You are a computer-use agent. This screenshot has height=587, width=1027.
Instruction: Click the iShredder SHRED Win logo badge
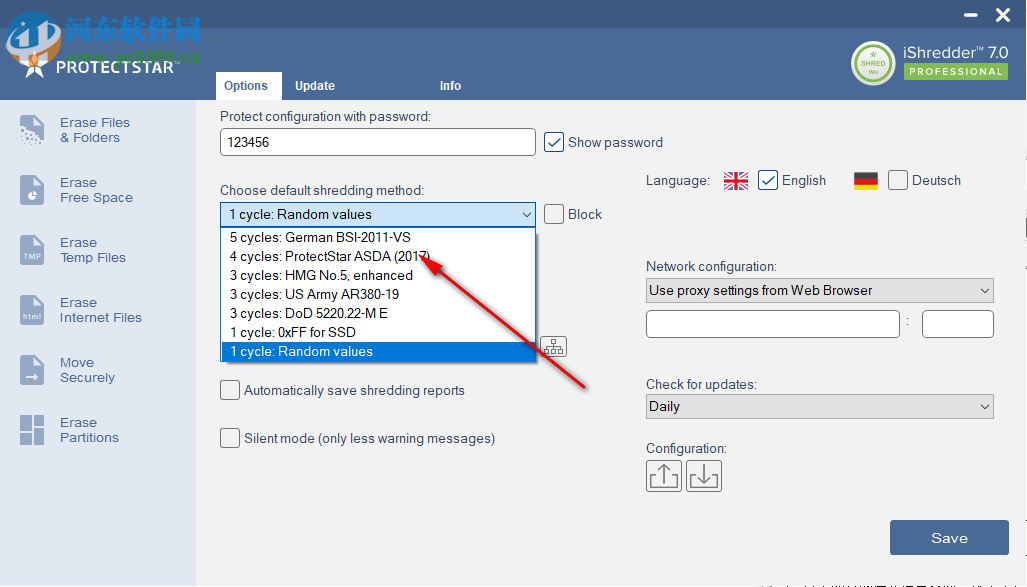coord(873,64)
